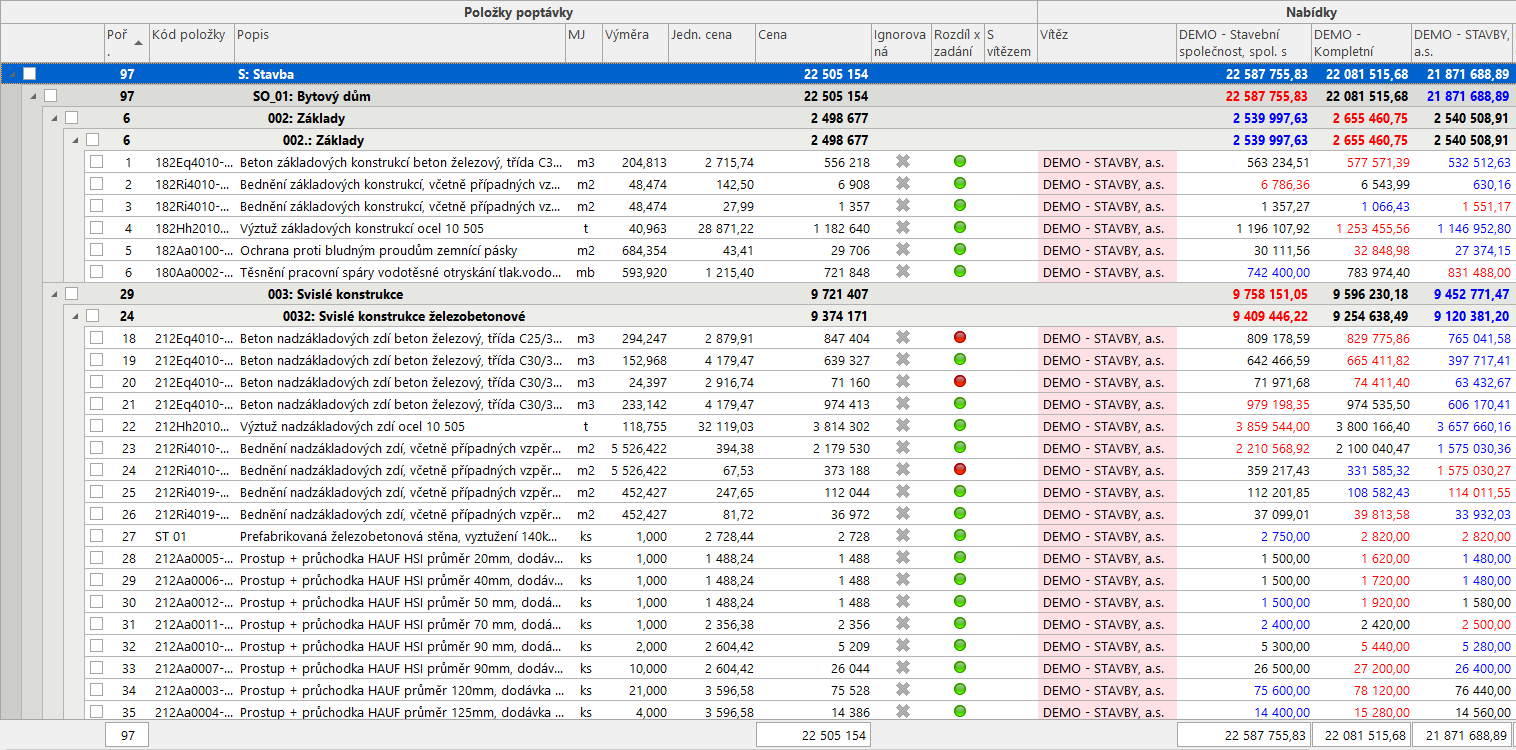Click winner cell DEMO - STAVBY in row 35
This screenshot has height=750, width=1516.
click(1107, 712)
